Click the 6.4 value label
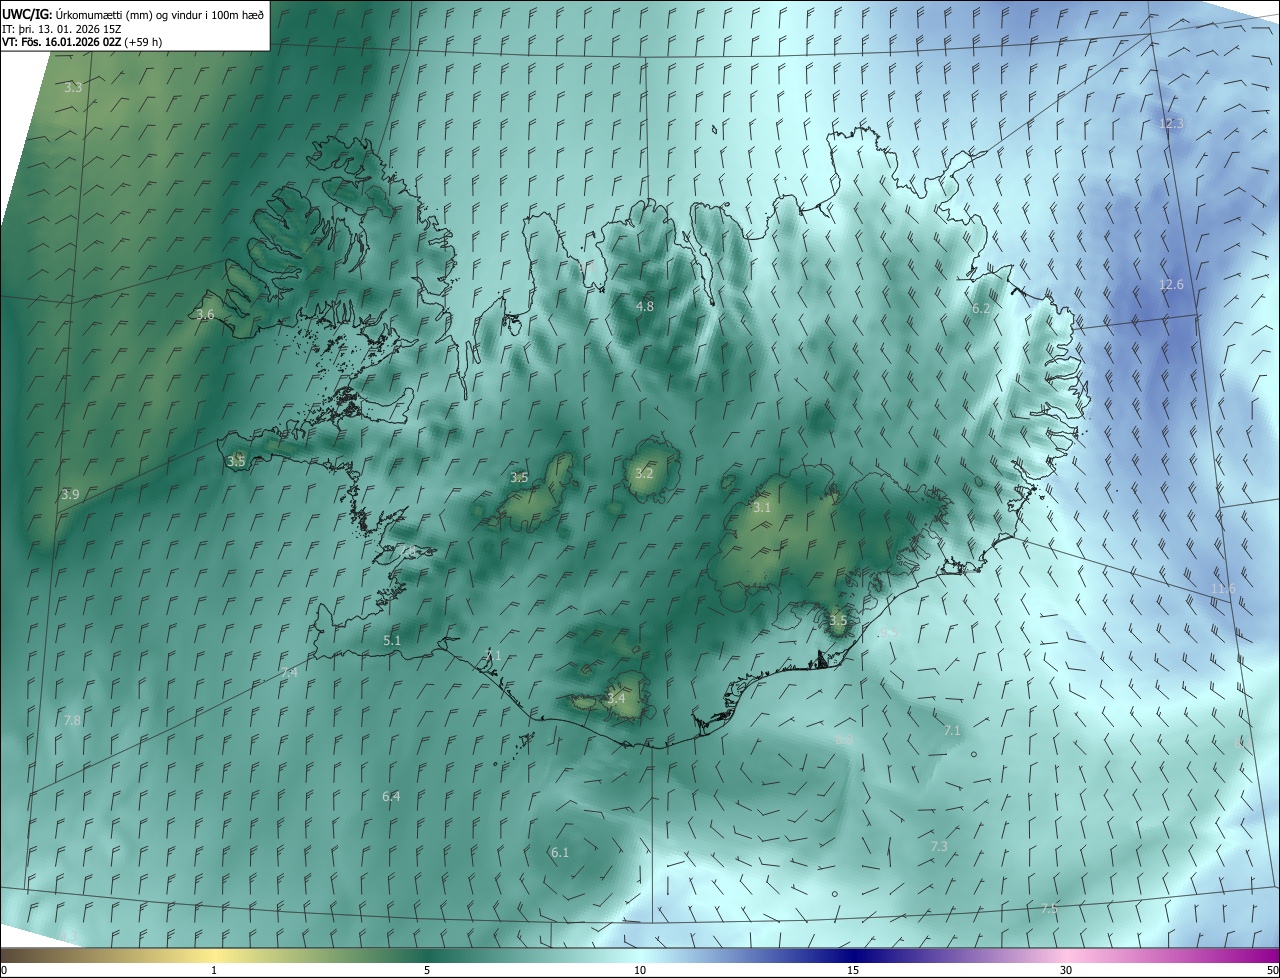Screen dimensions: 1280x978 [391, 797]
